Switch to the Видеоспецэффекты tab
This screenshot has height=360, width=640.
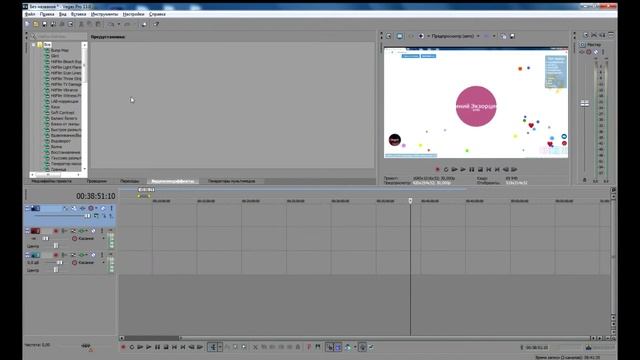click(173, 181)
